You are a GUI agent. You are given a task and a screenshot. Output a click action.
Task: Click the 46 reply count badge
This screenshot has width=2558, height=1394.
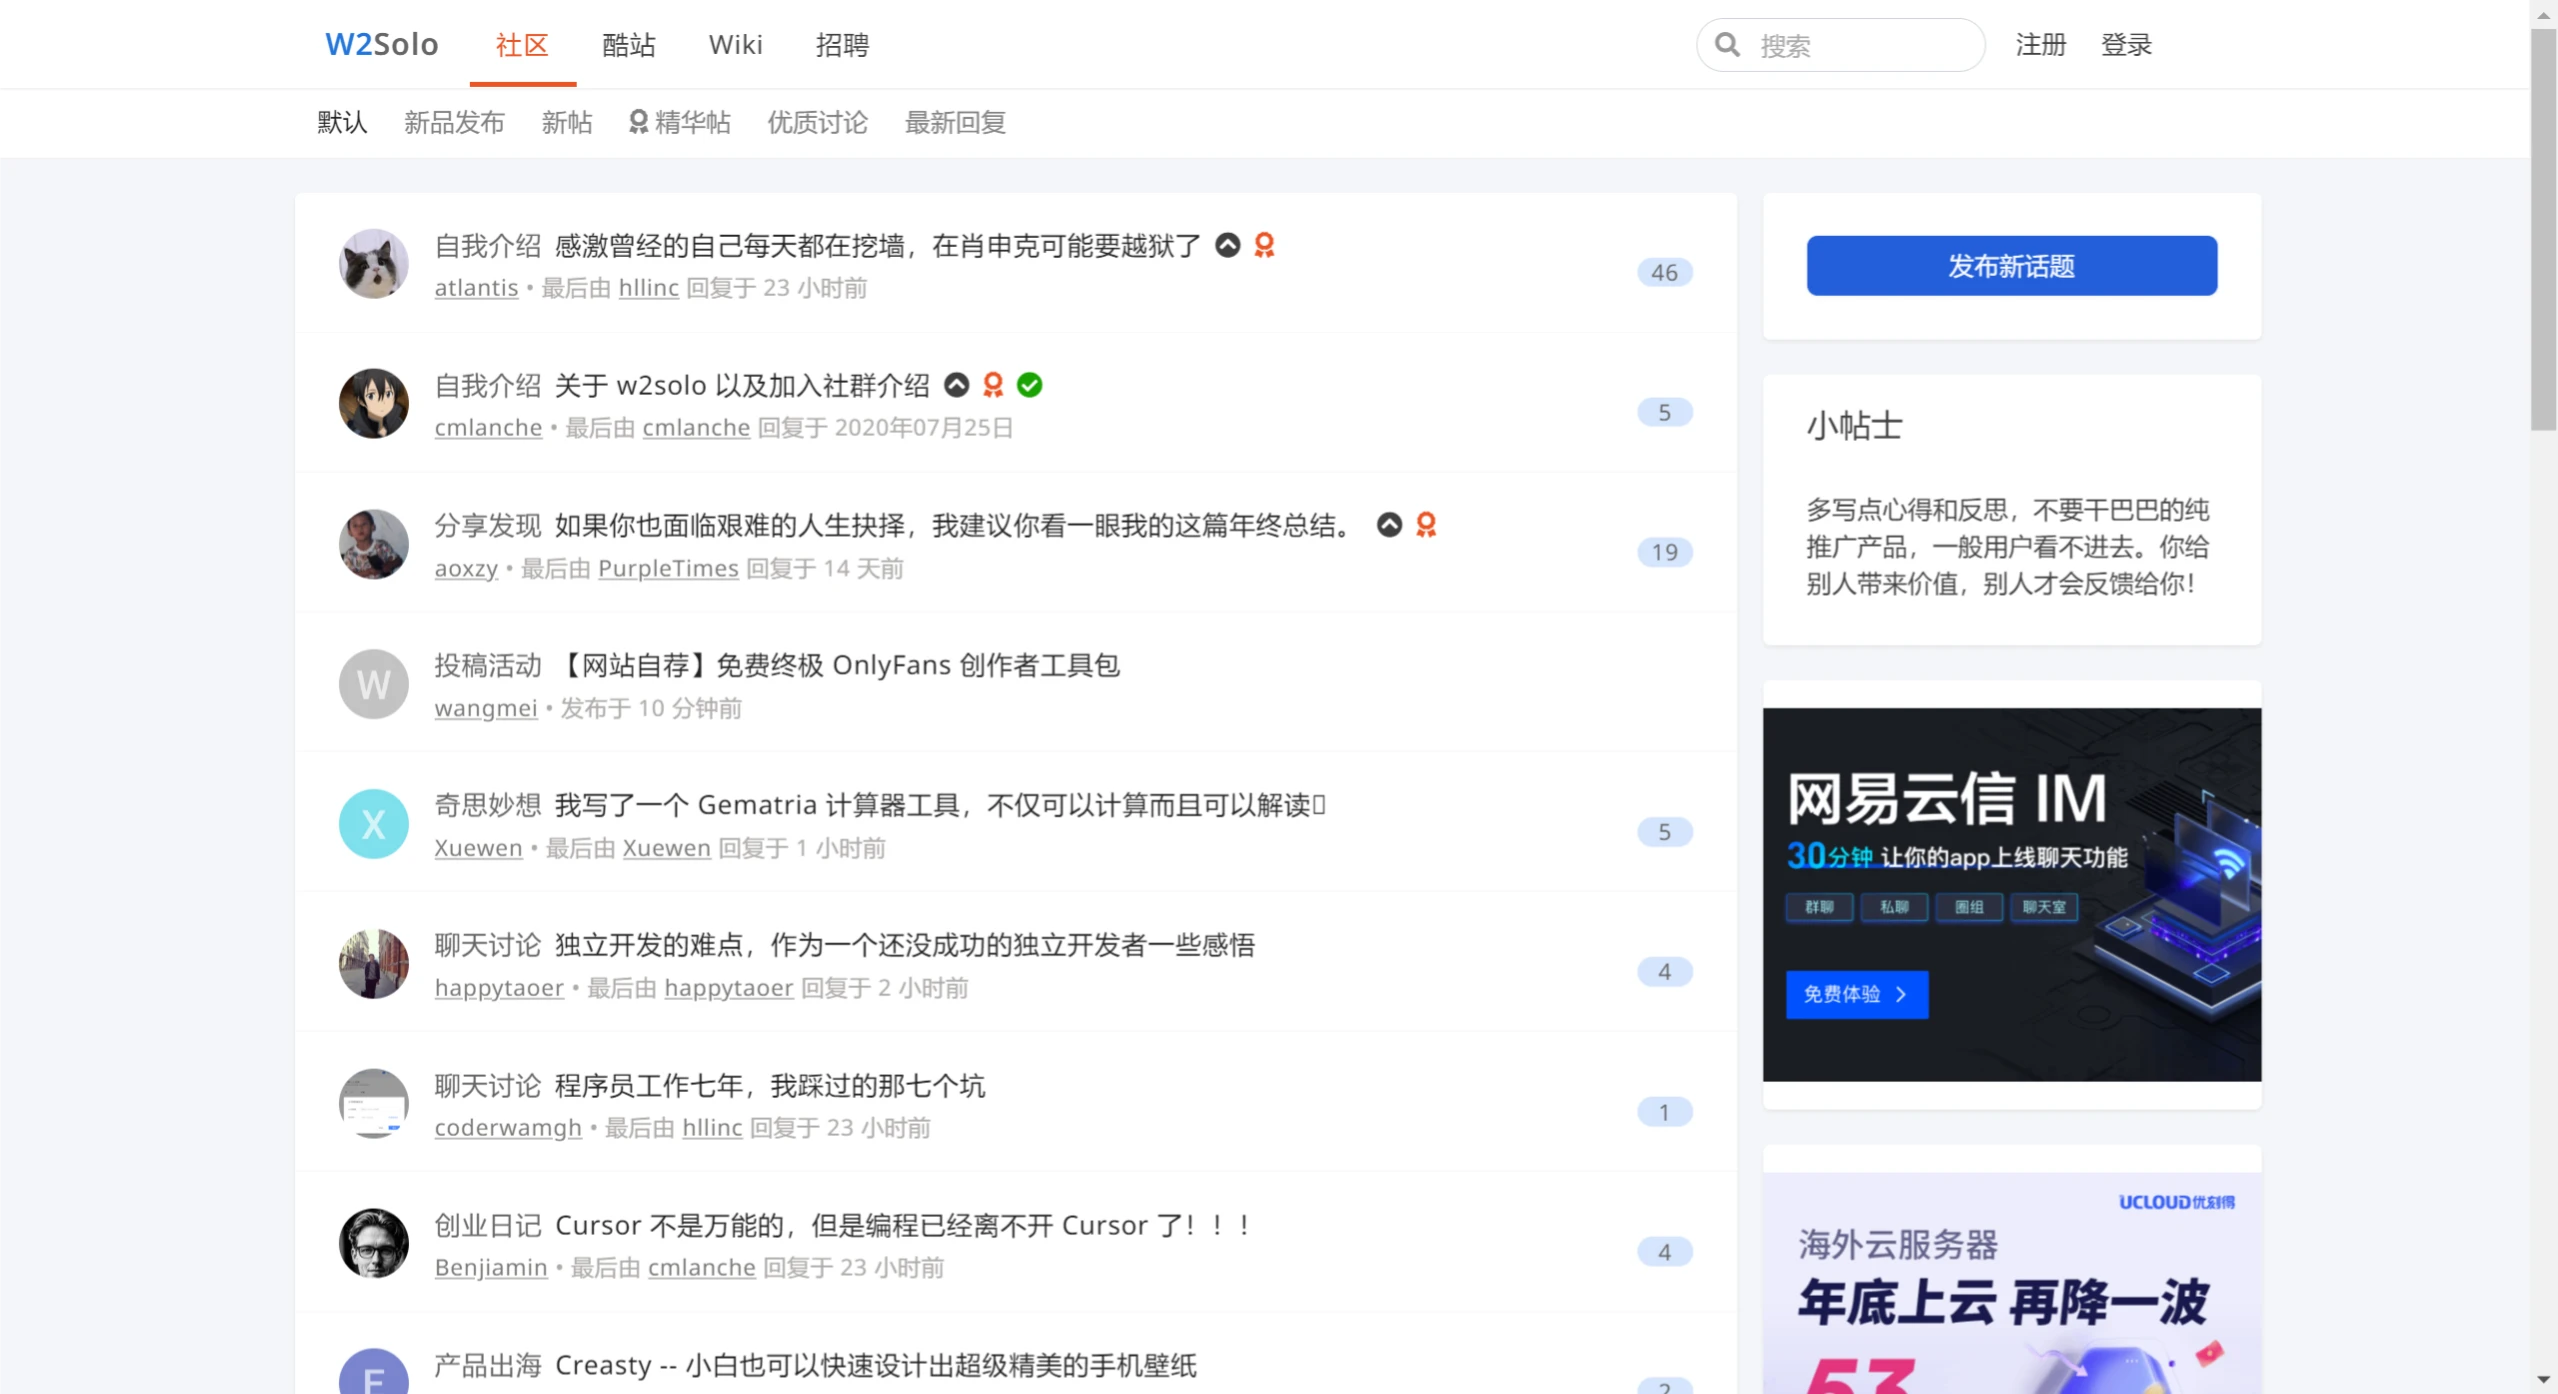point(1664,272)
